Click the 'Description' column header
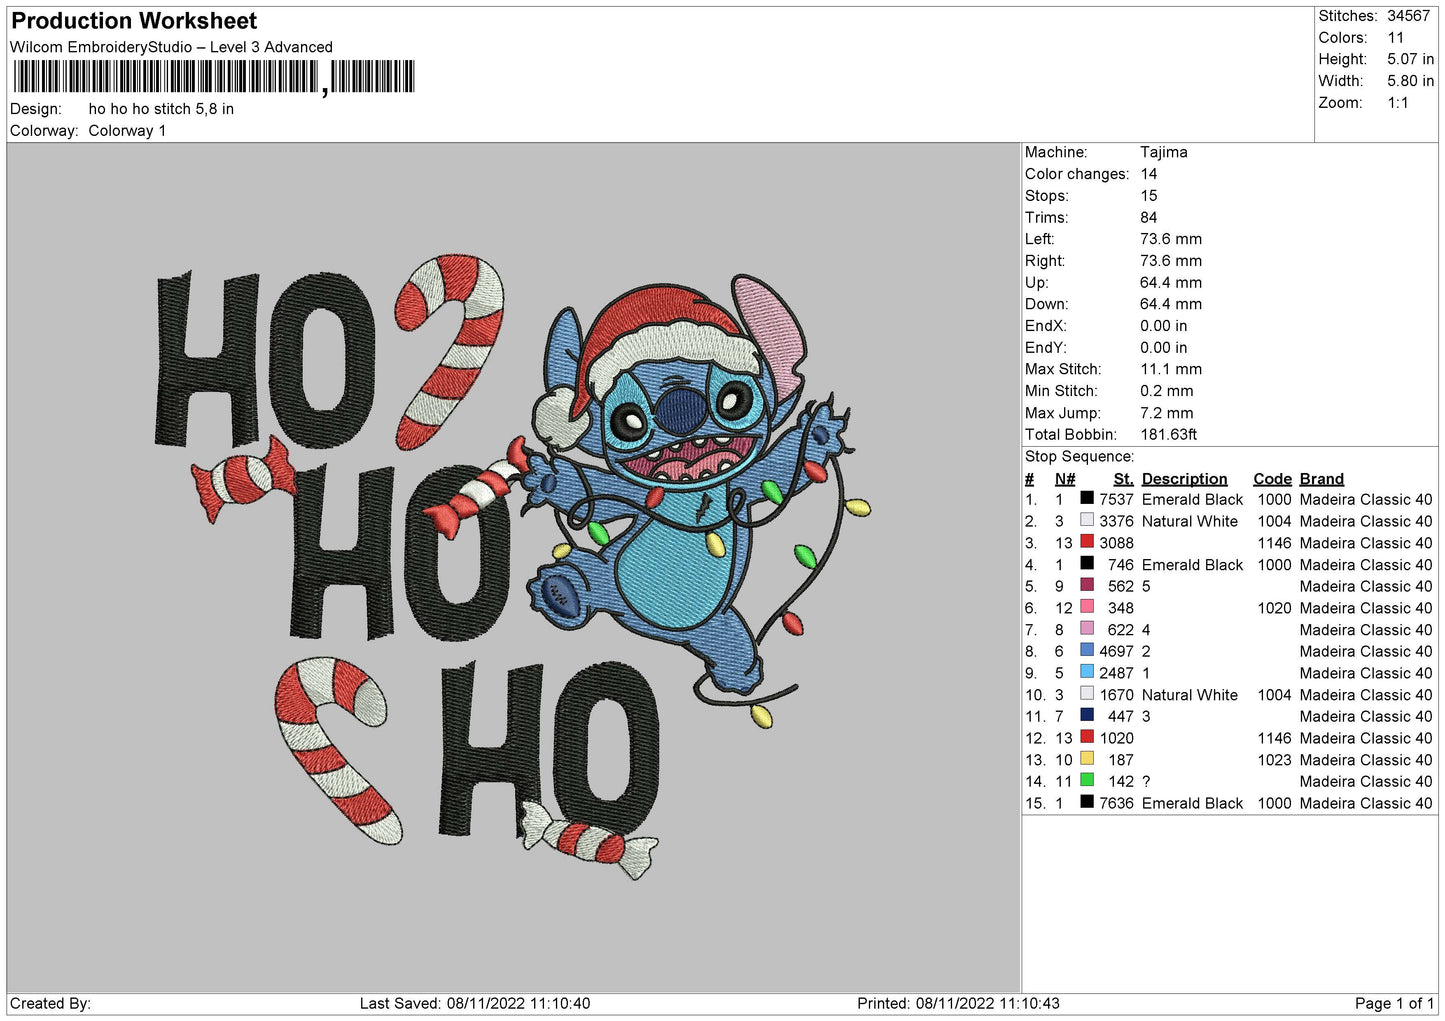The image size is (1445, 1021). 1184,479
